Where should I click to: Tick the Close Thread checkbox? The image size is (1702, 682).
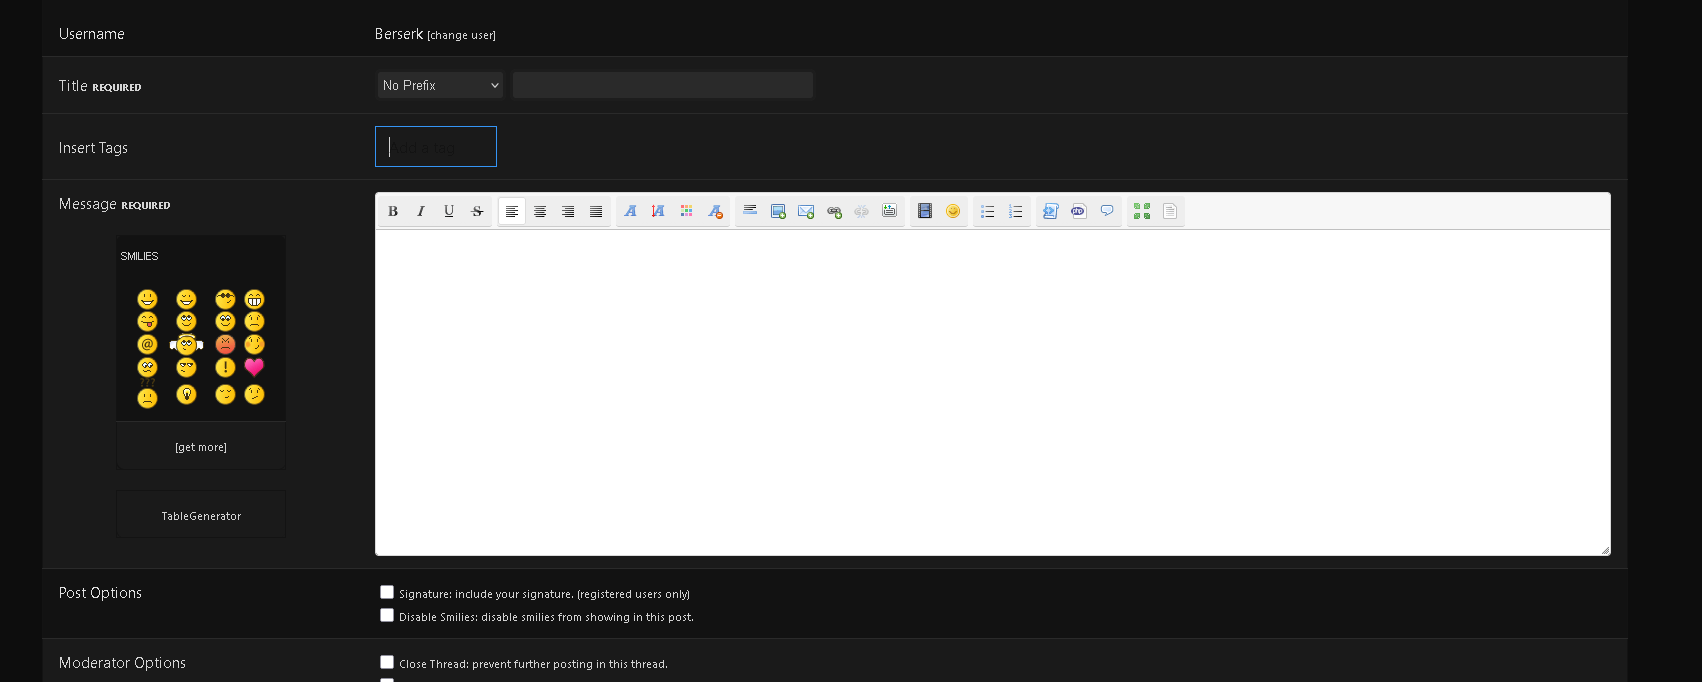(x=387, y=662)
